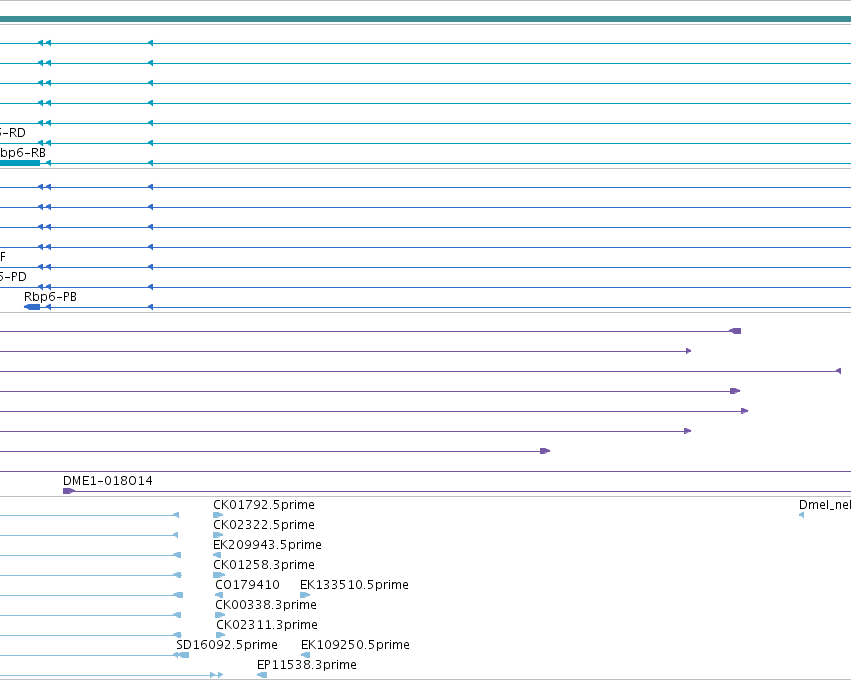Click the exon glyph under EP11538.3prime
Image resolution: width=851 pixels, height=680 pixels.
click(262, 676)
